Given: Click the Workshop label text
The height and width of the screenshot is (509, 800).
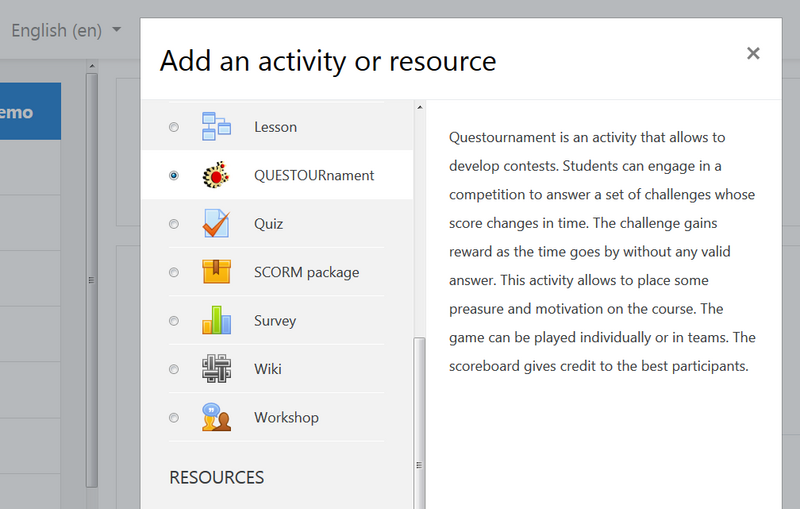Looking at the screenshot, I should 286,417.
